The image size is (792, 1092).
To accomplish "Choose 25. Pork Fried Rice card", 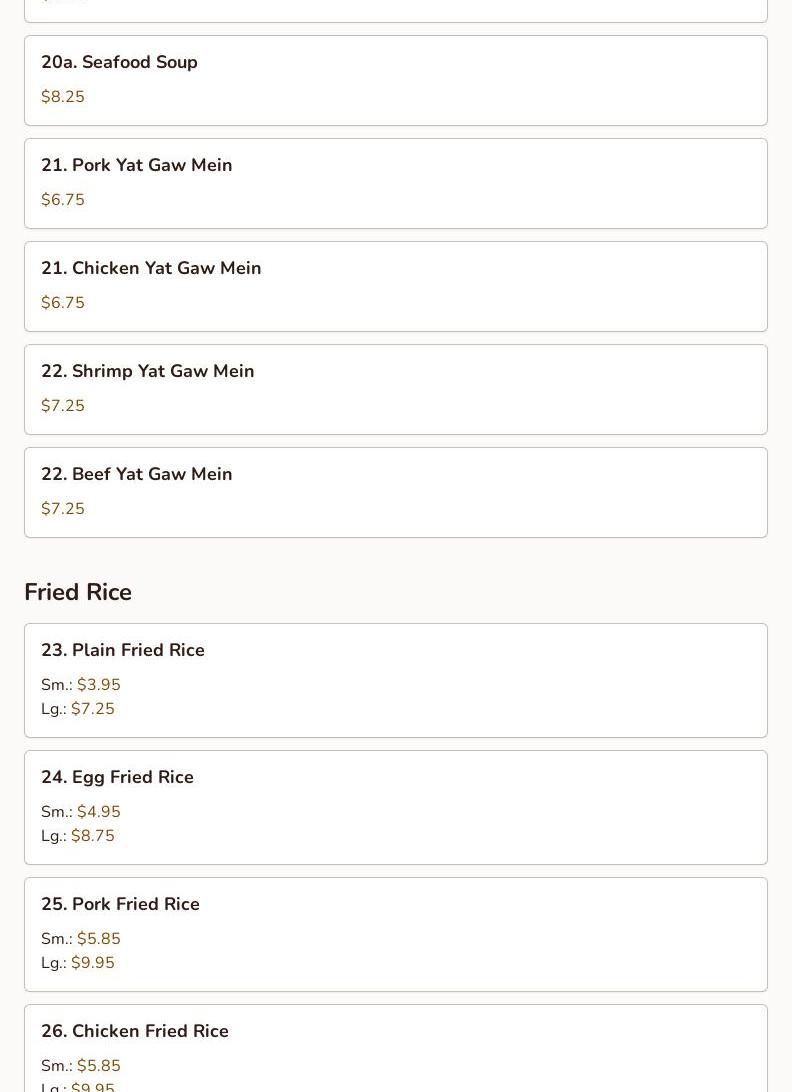I will pos(396,935).
